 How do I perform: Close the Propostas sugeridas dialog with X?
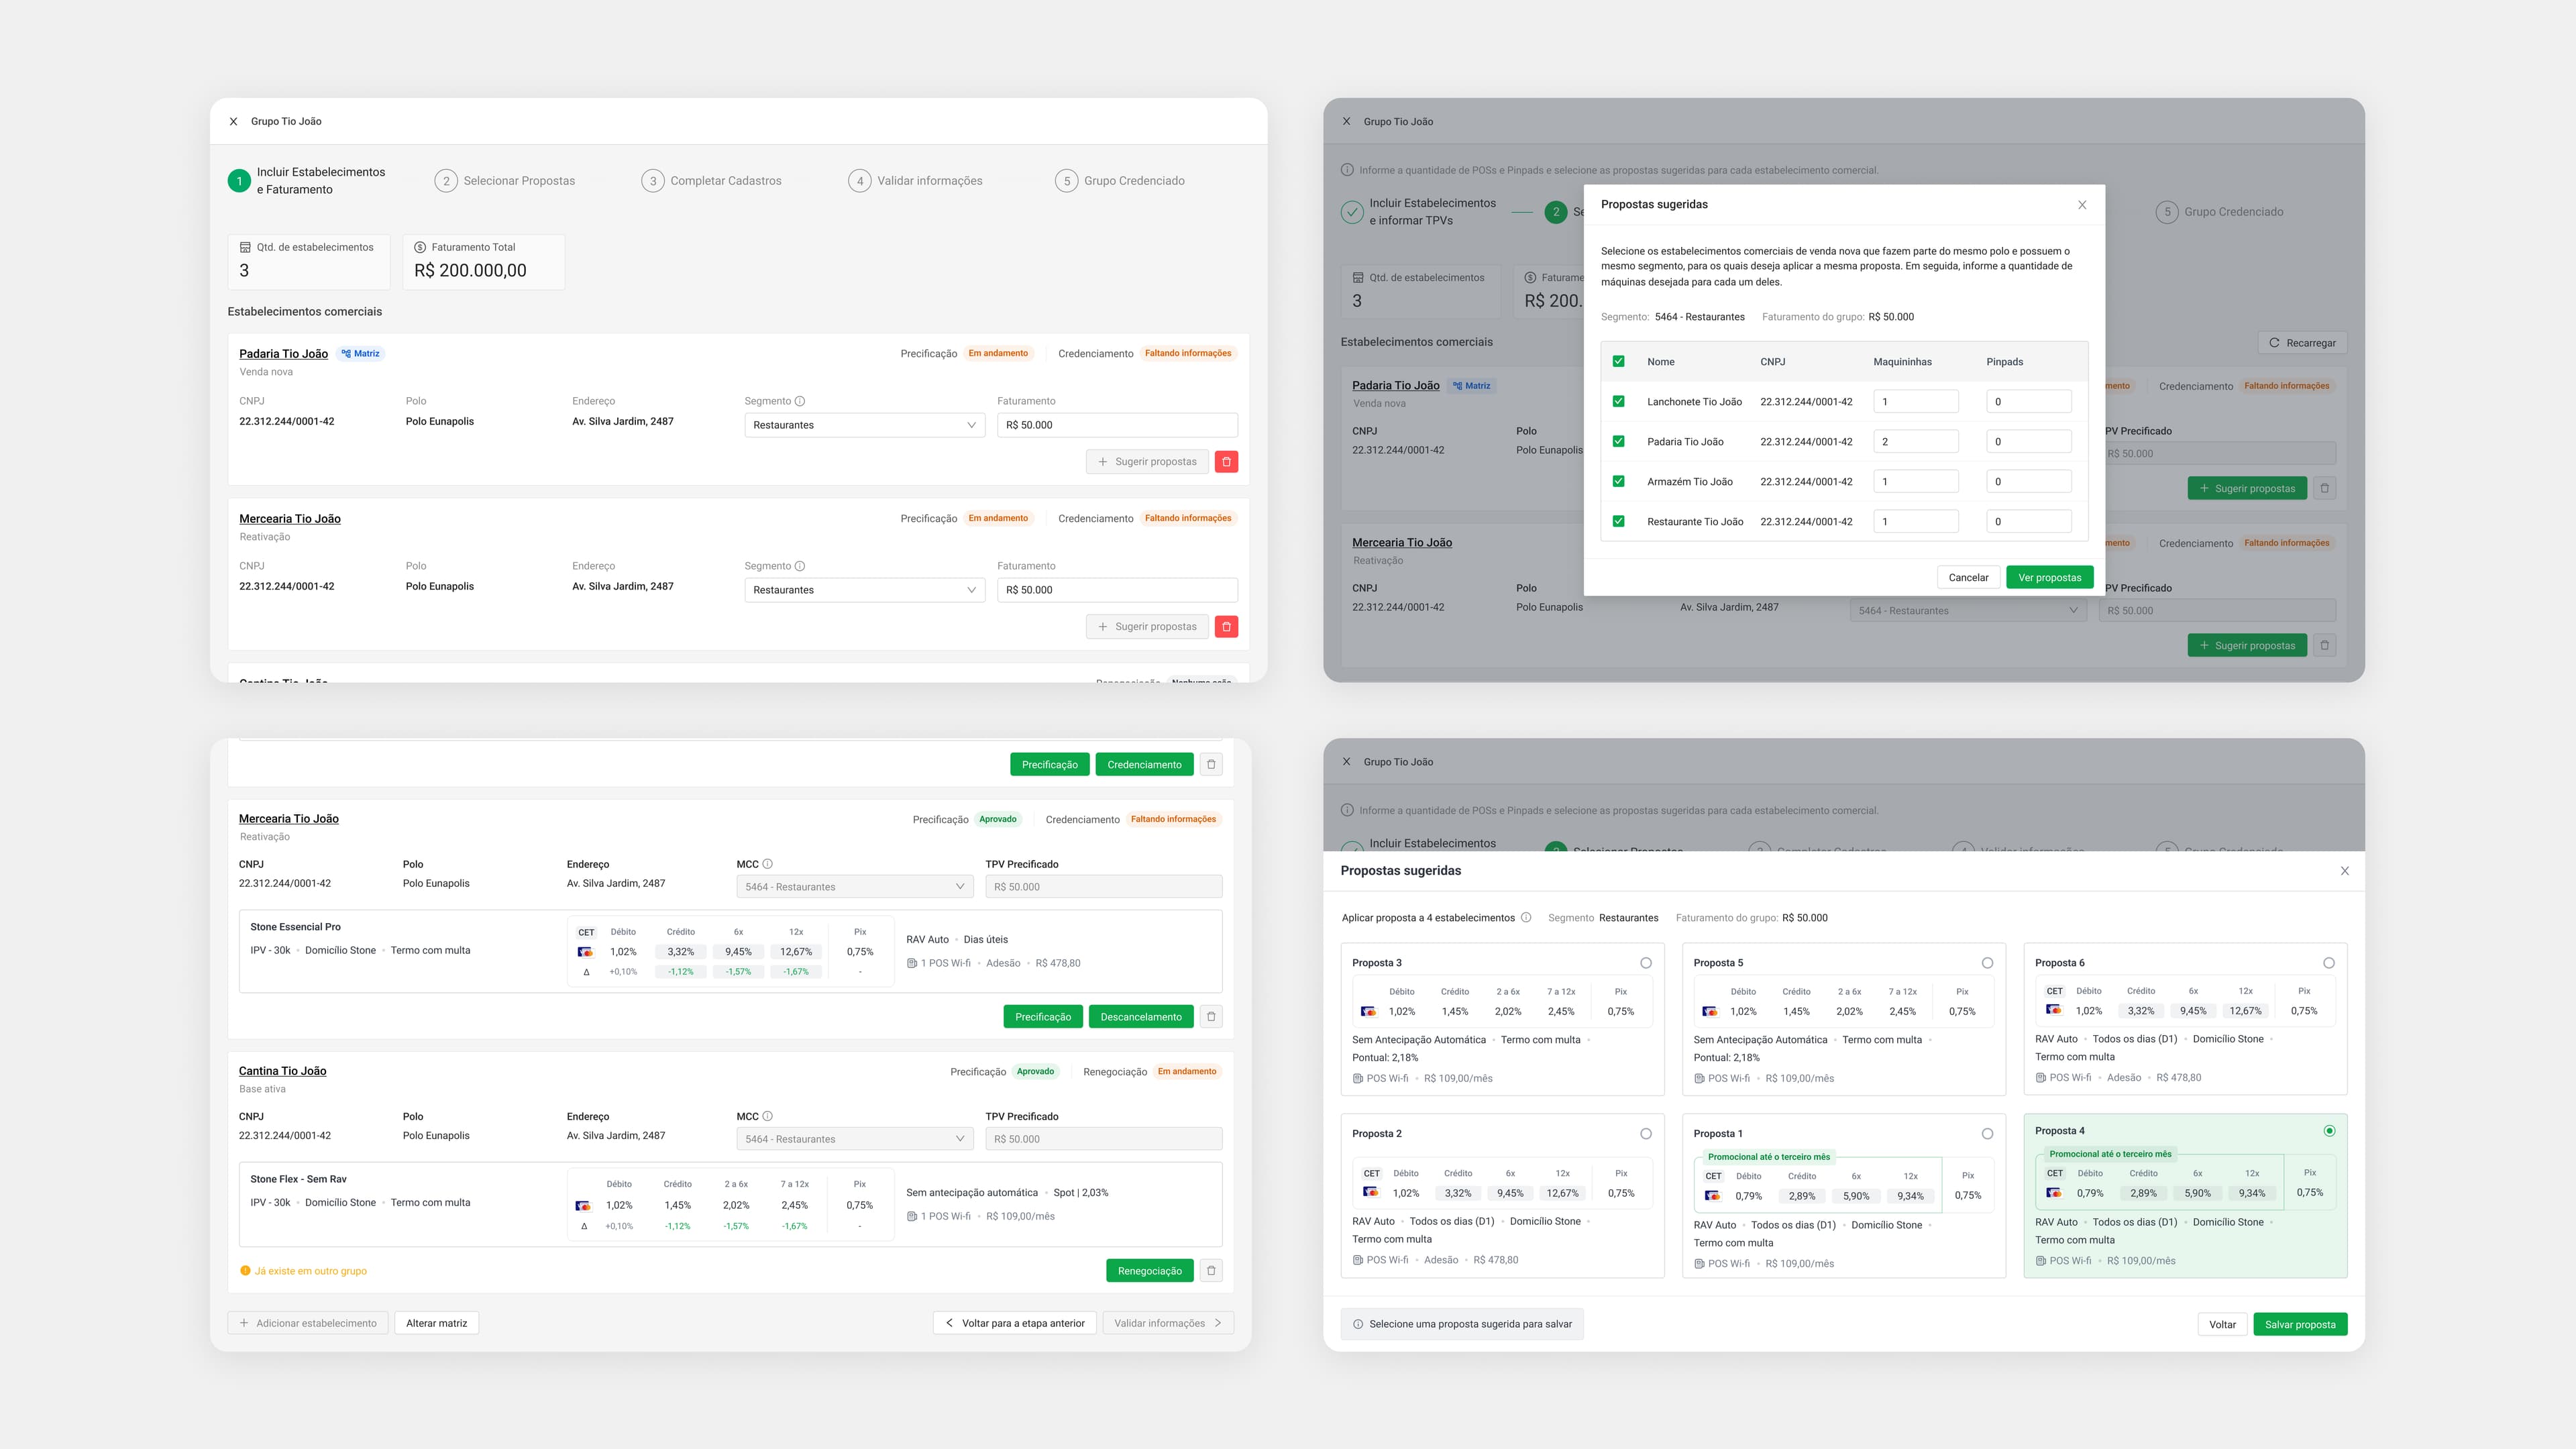pyautogui.click(x=2082, y=205)
